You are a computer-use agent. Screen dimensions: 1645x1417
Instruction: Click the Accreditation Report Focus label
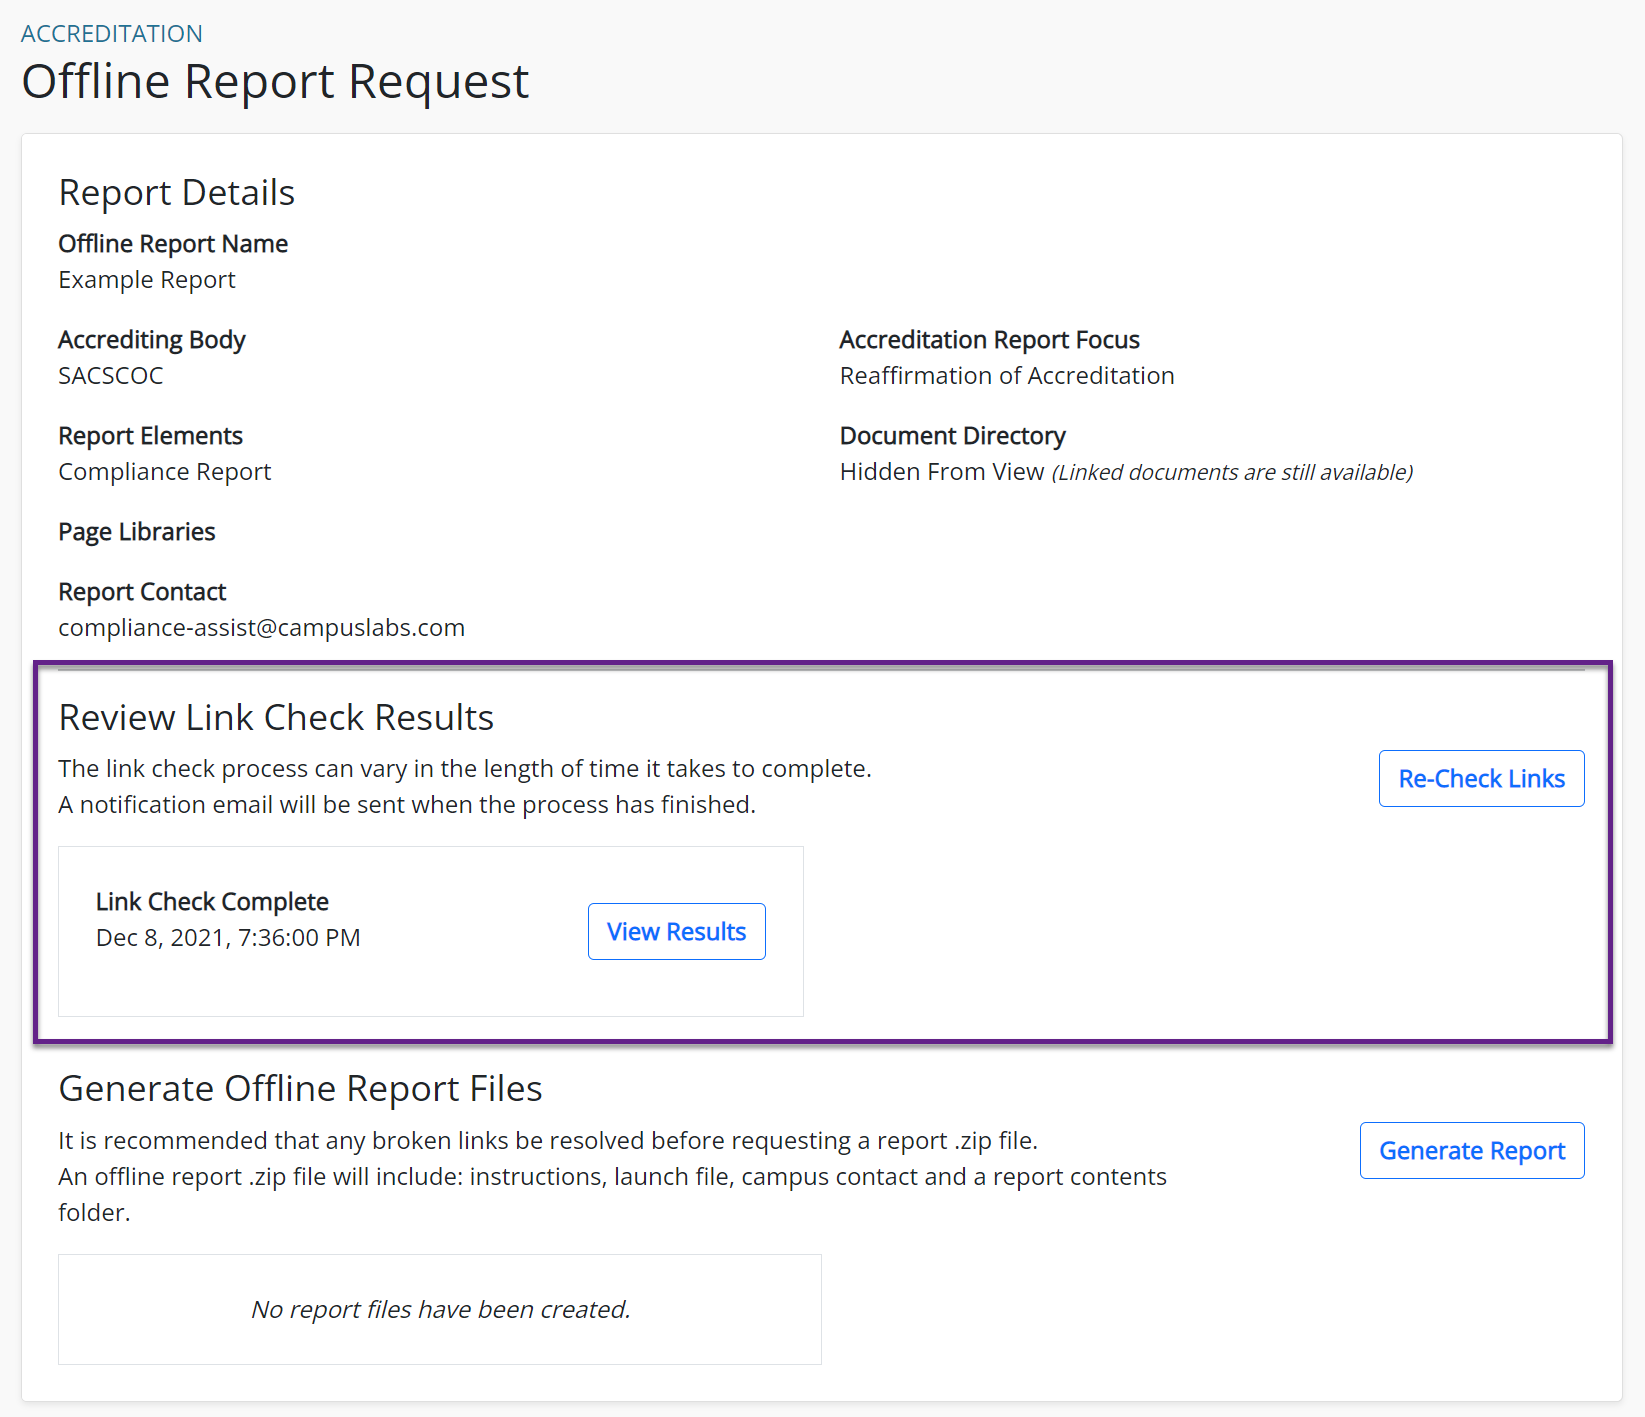[989, 340]
